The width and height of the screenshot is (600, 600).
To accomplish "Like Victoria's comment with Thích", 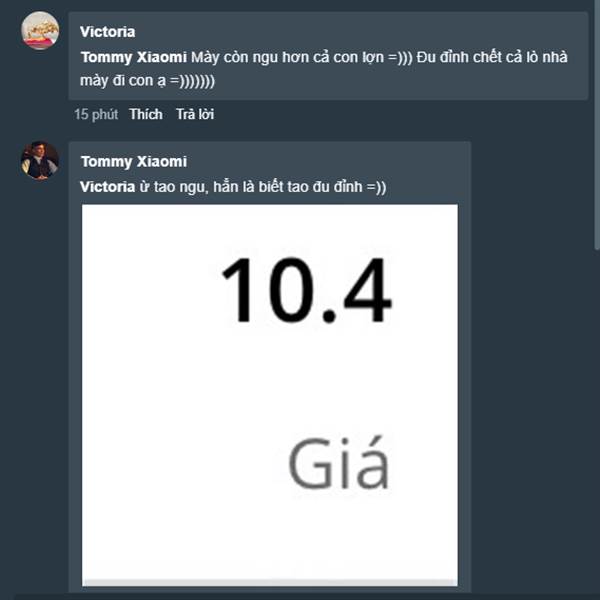I will tap(146, 114).
